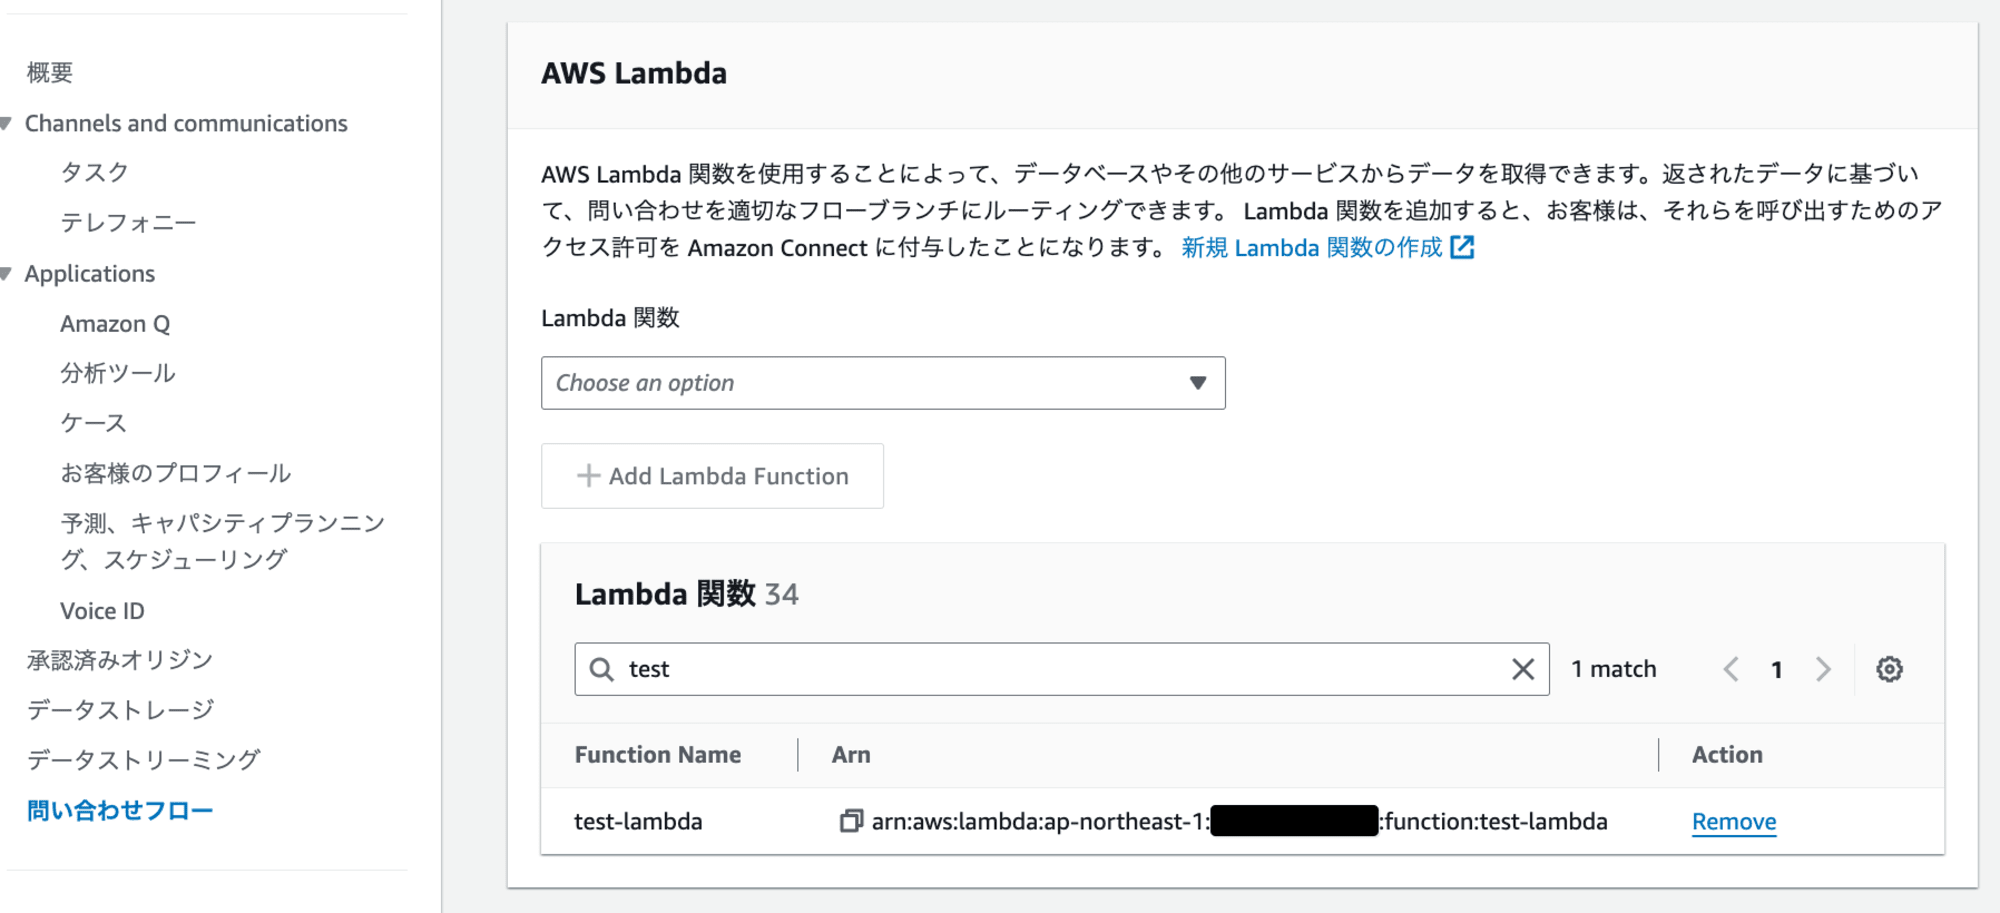The image size is (2000, 913).
Task: Open データストリーミング in the sidebar
Action: click(144, 760)
